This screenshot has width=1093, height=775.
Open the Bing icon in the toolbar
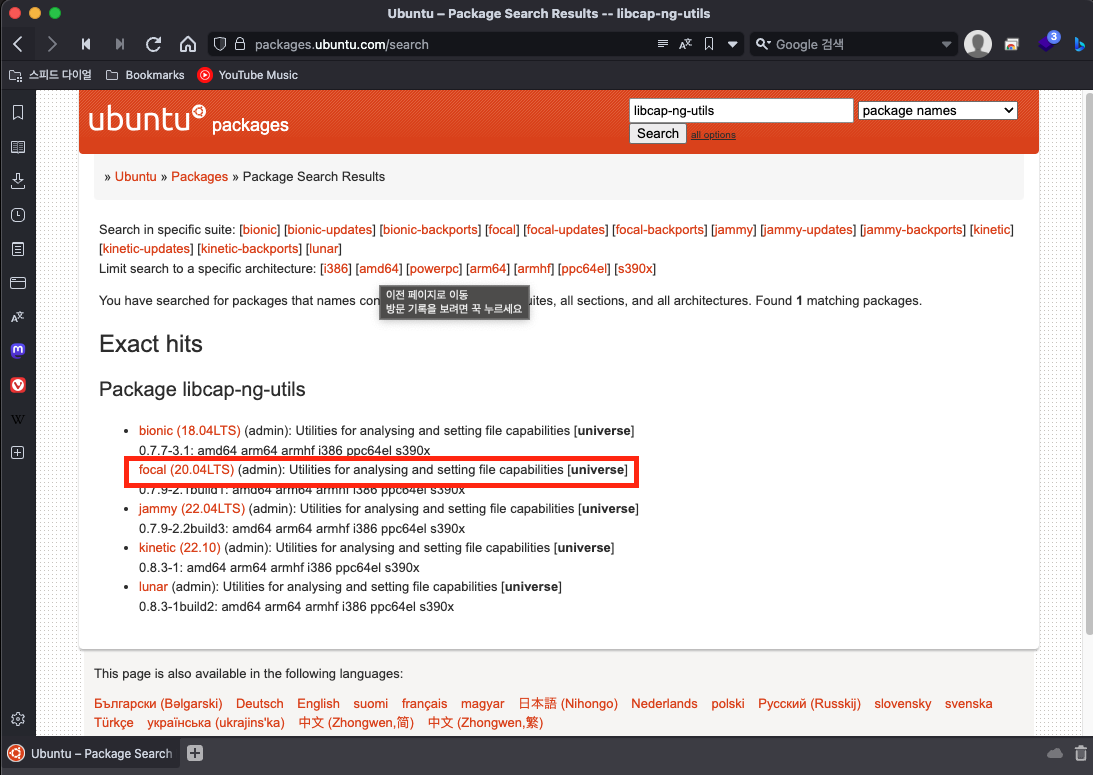point(1081,44)
